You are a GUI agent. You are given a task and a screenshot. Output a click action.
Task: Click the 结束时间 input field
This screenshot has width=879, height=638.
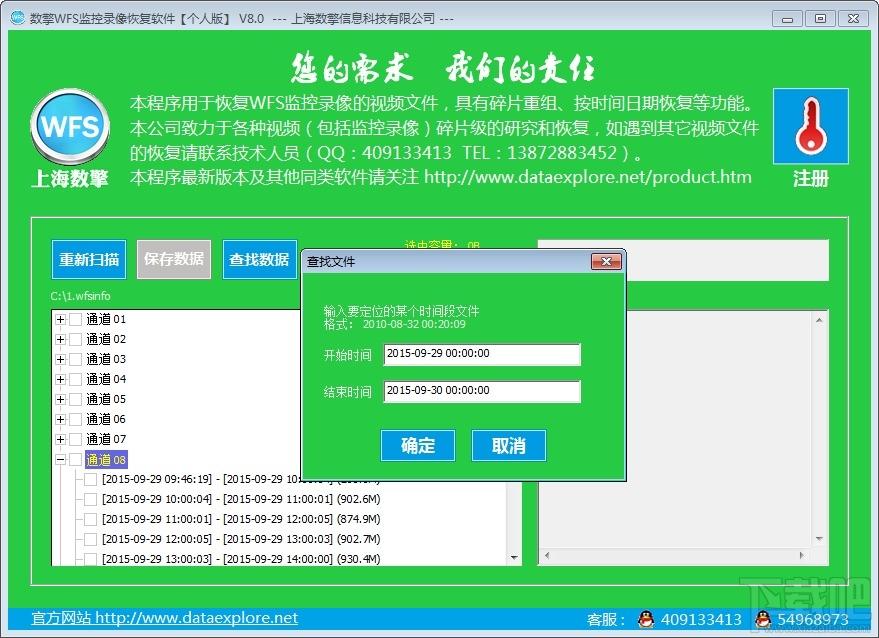click(482, 391)
